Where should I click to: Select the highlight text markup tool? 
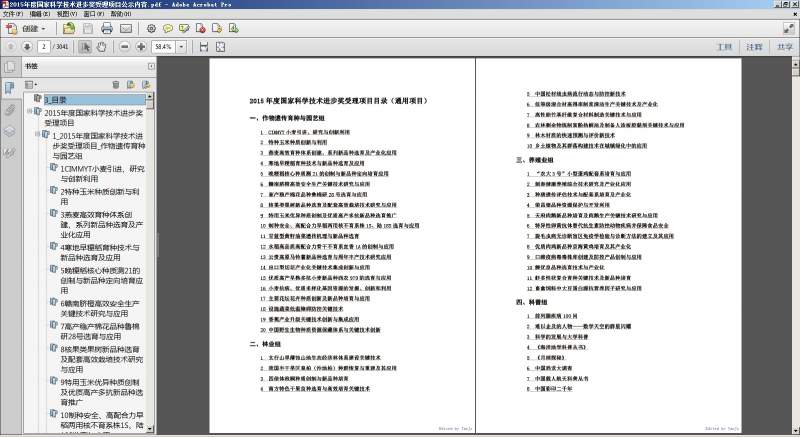tap(184, 29)
